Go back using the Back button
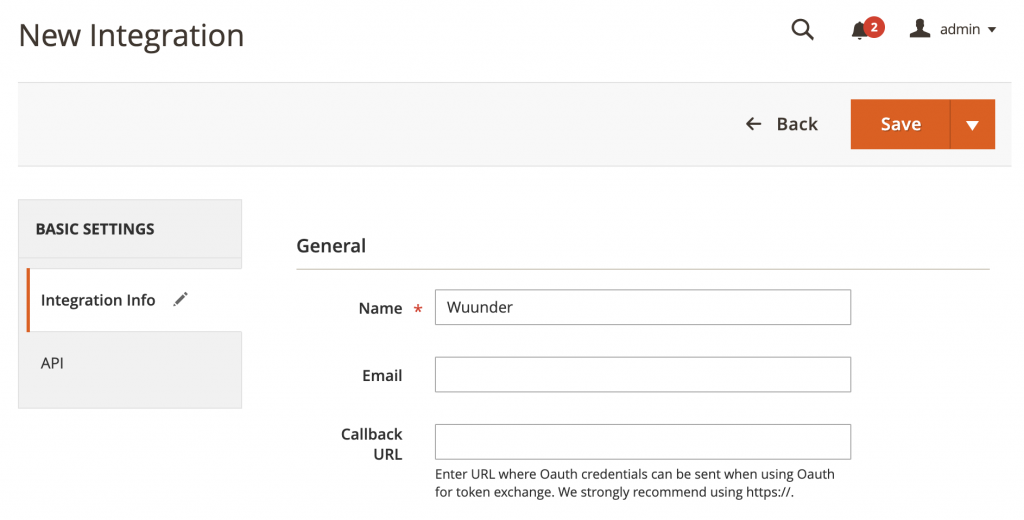This screenshot has width=1024, height=520. 782,124
